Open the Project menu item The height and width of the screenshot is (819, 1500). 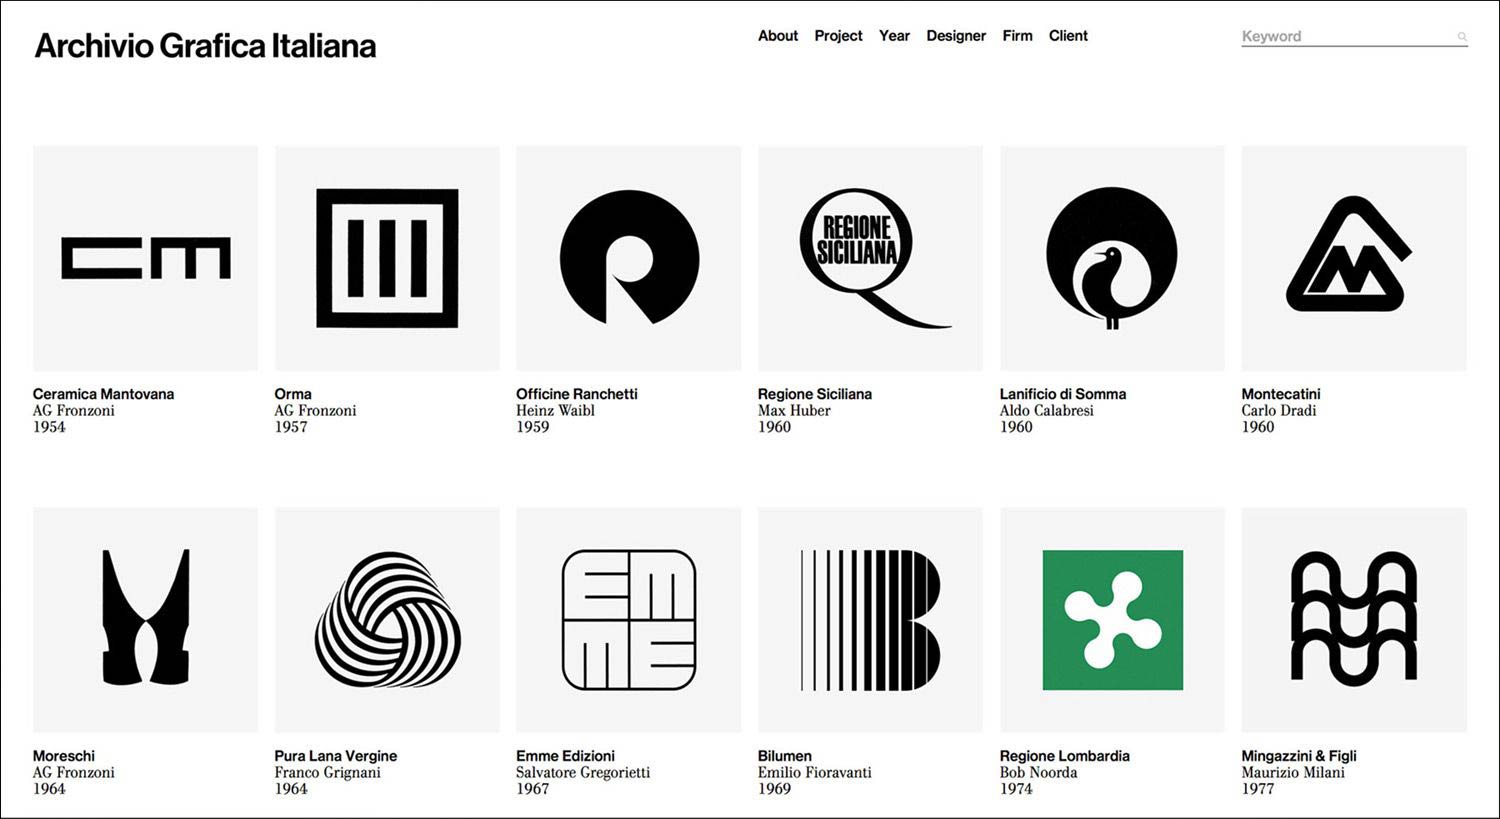pos(838,36)
